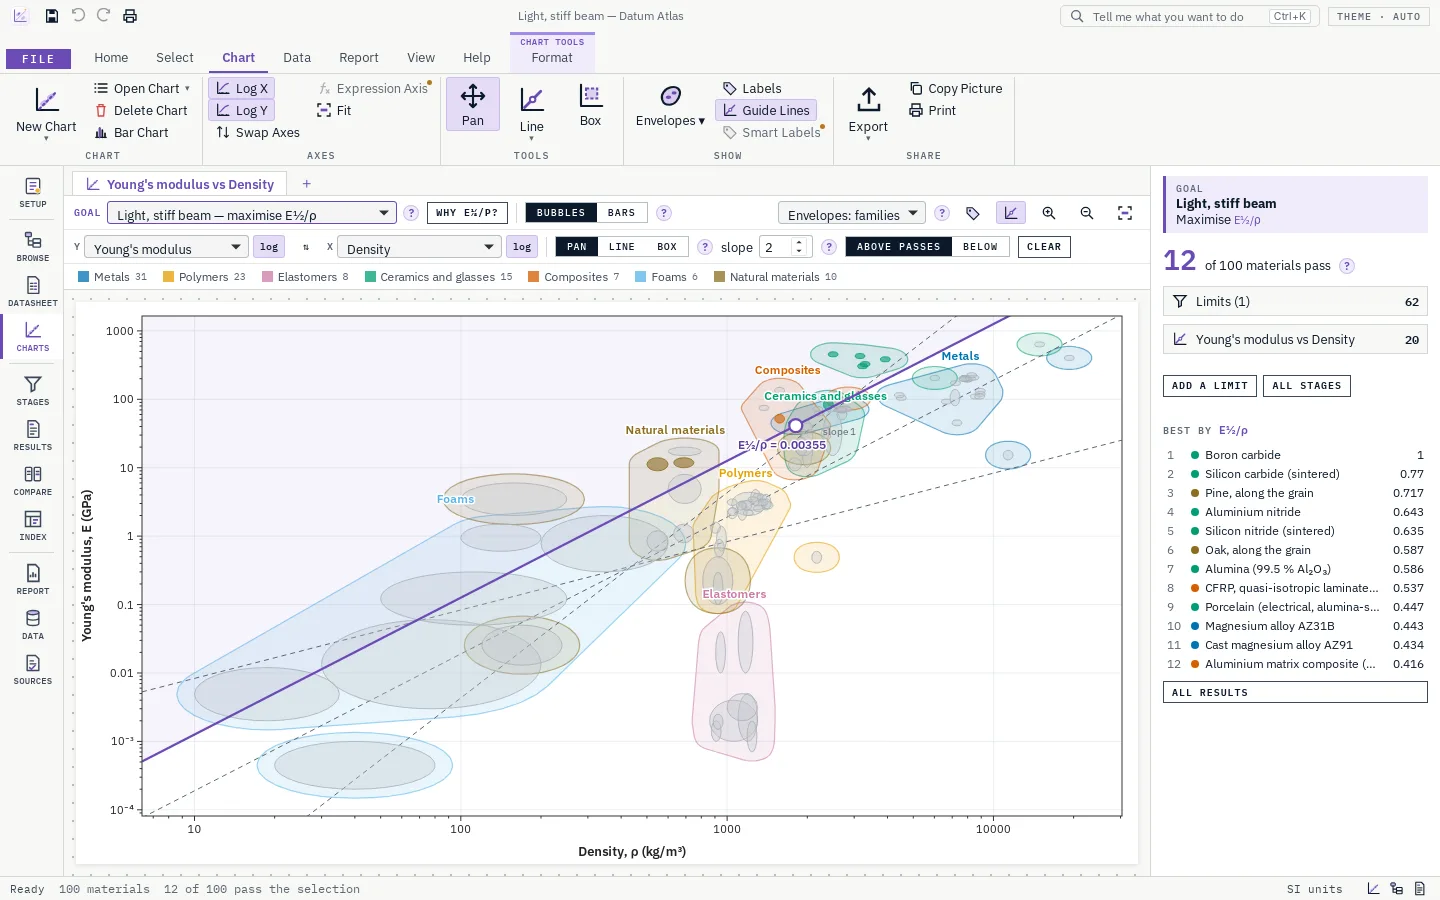Toggle the log button for the Y axis
1440x900 pixels.
pyautogui.click(x=269, y=247)
